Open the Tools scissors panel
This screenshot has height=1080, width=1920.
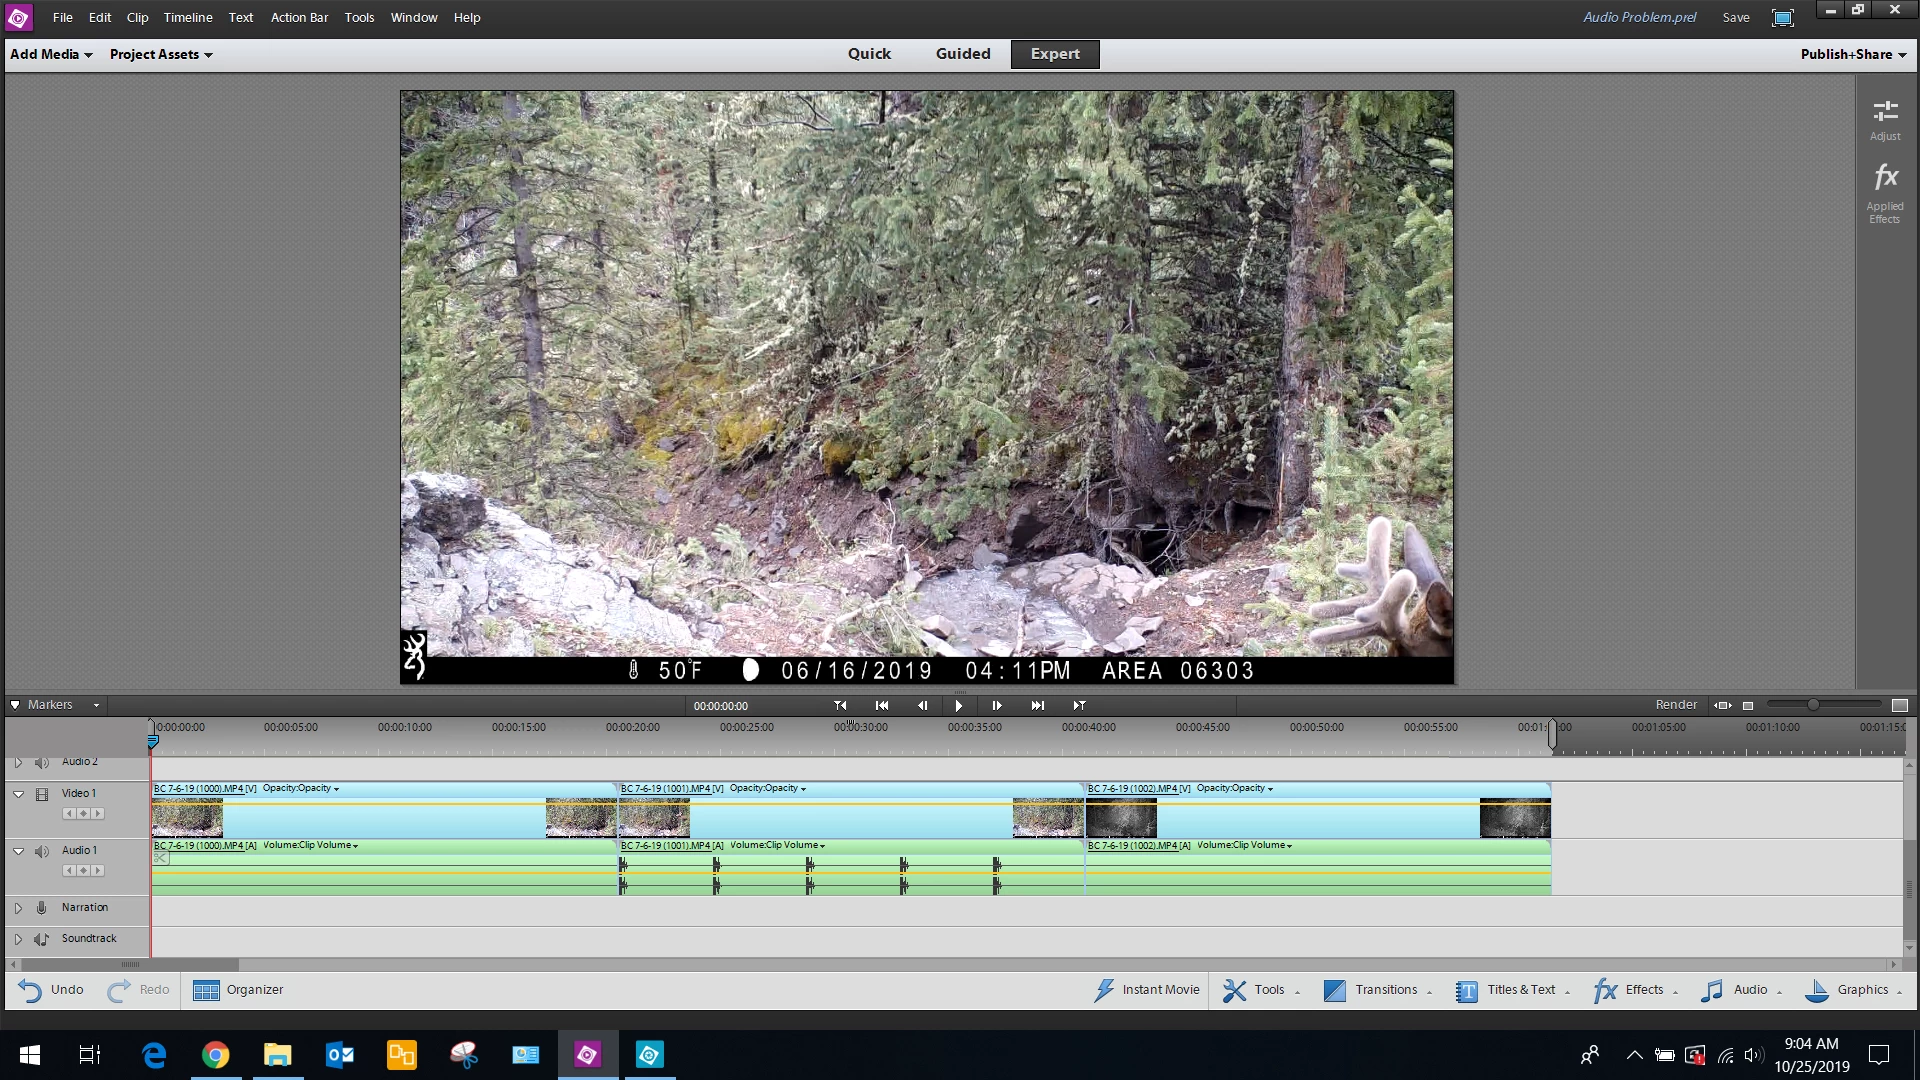pyautogui.click(x=1235, y=990)
